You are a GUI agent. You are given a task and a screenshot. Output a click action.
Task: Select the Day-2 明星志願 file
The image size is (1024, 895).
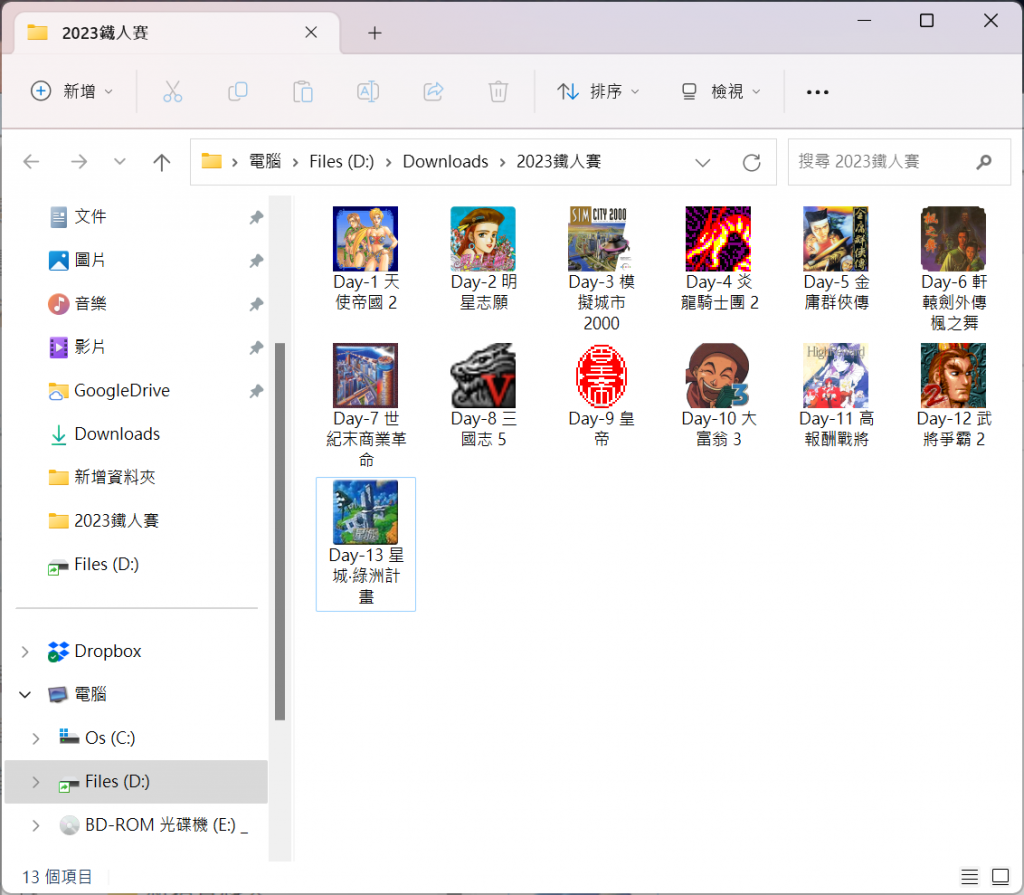pyautogui.click(x=483, y=259)
